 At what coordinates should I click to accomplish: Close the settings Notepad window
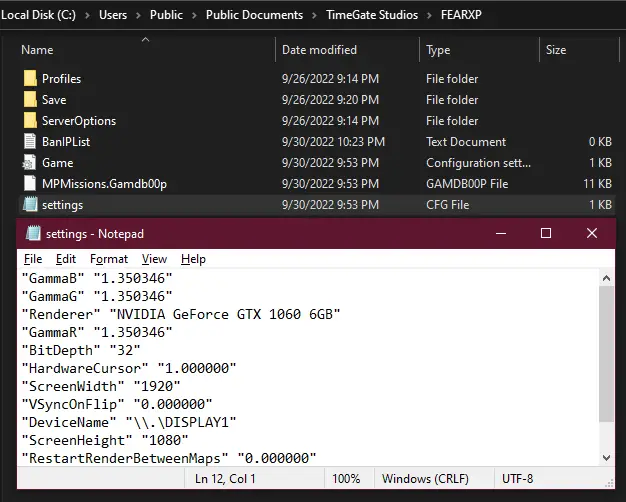(x=592, y=233)
